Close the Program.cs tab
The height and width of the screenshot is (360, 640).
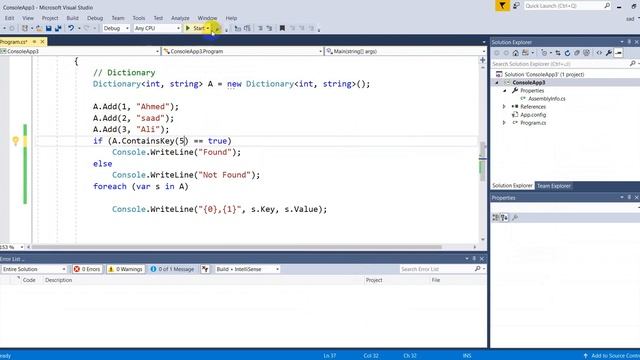[42, 42]
